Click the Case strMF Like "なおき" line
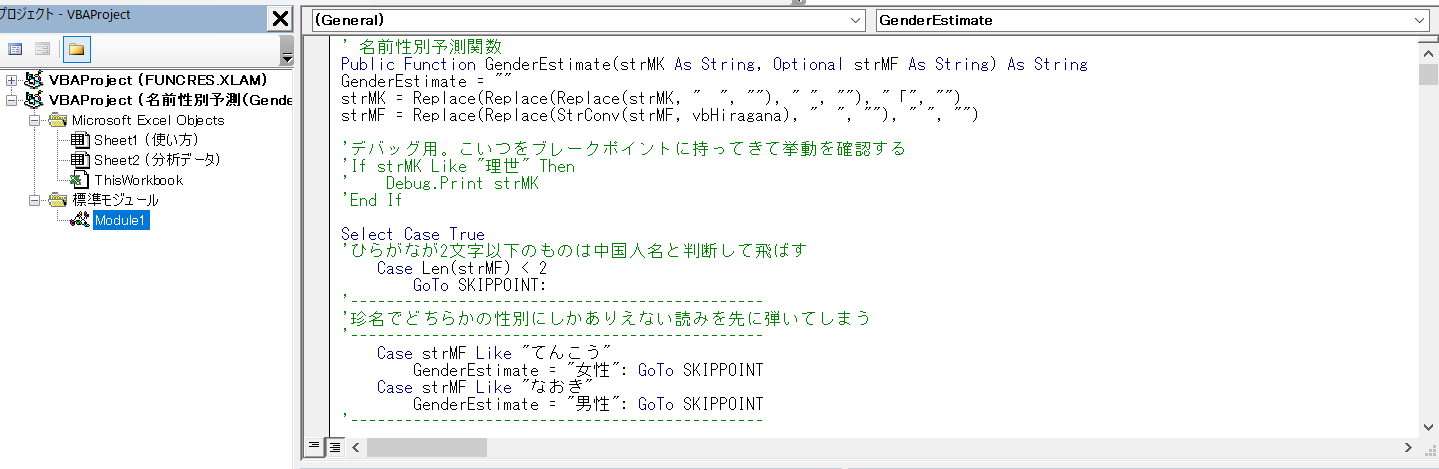This screenshot has height=469, width=1439. pyautogui.click(x=485, y=387)
